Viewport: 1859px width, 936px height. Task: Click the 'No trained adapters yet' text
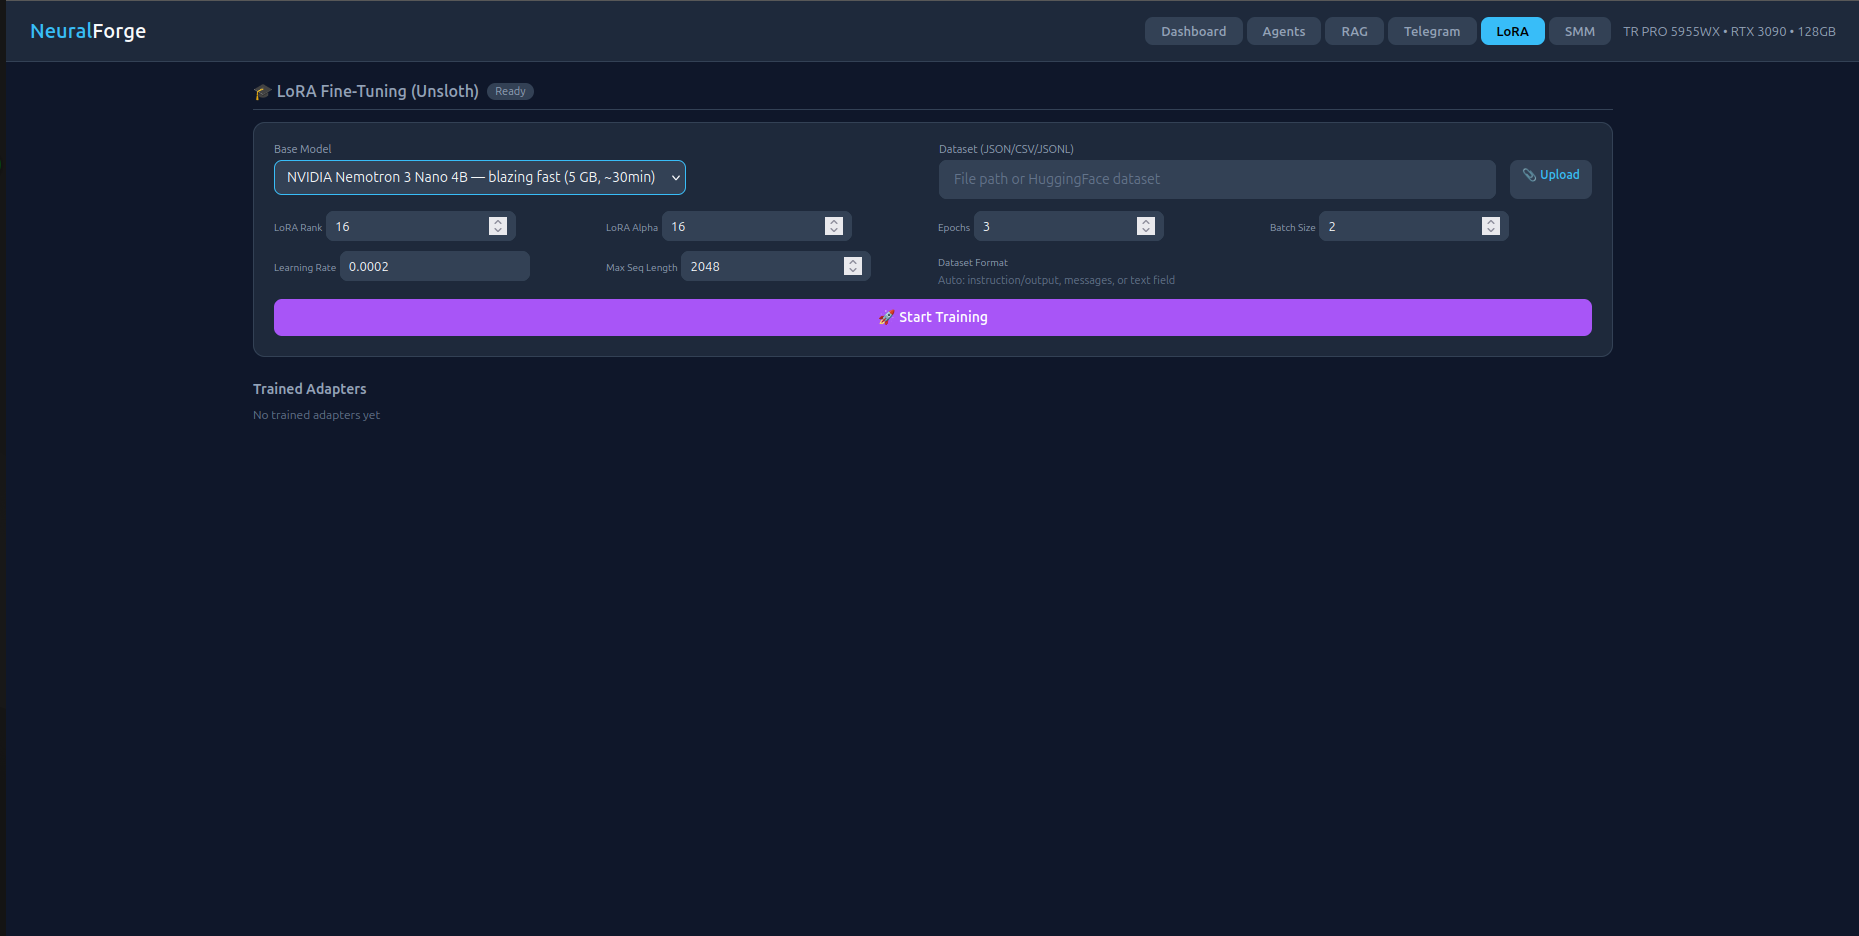[316, 415]
